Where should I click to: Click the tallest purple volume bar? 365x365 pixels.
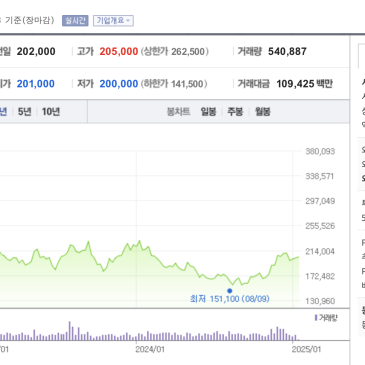click(70, 331)
